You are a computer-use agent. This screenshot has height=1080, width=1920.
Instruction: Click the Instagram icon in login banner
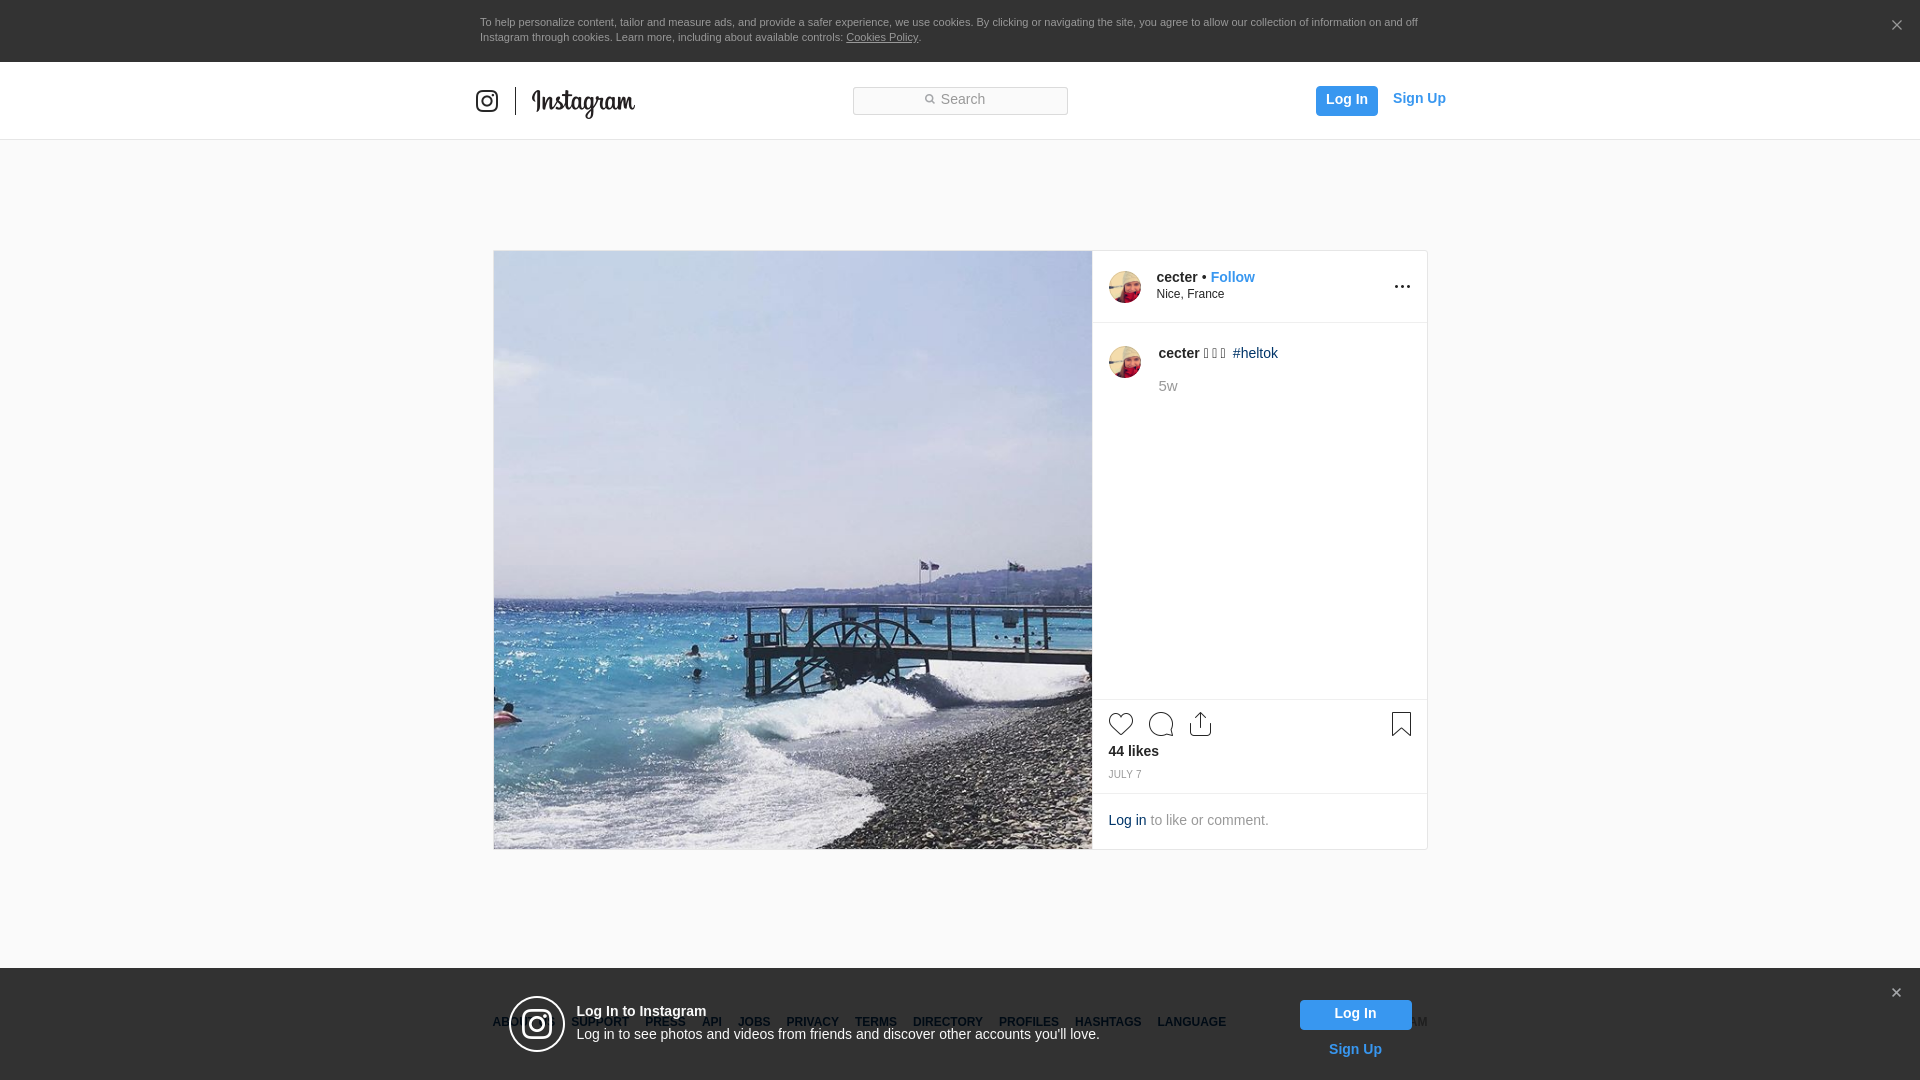point(537,1024)
